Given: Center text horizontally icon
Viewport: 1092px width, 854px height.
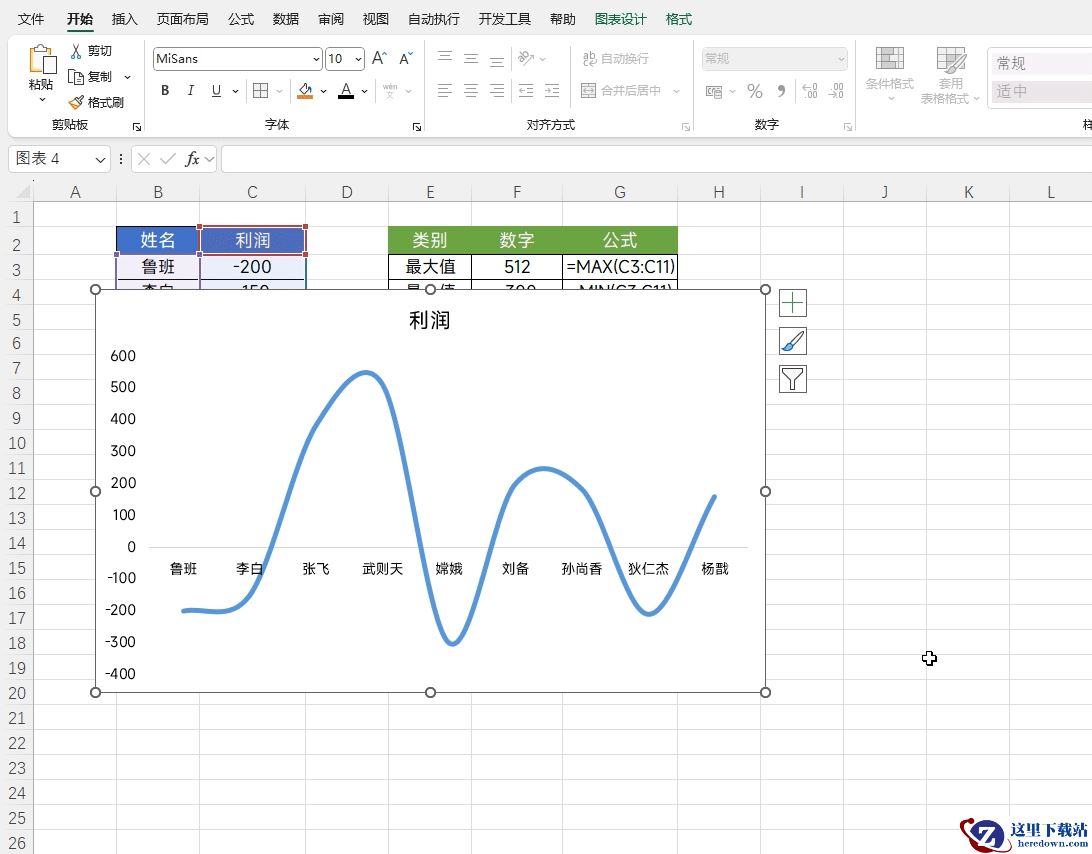Looking at the screenshot, I should point(471,91).
